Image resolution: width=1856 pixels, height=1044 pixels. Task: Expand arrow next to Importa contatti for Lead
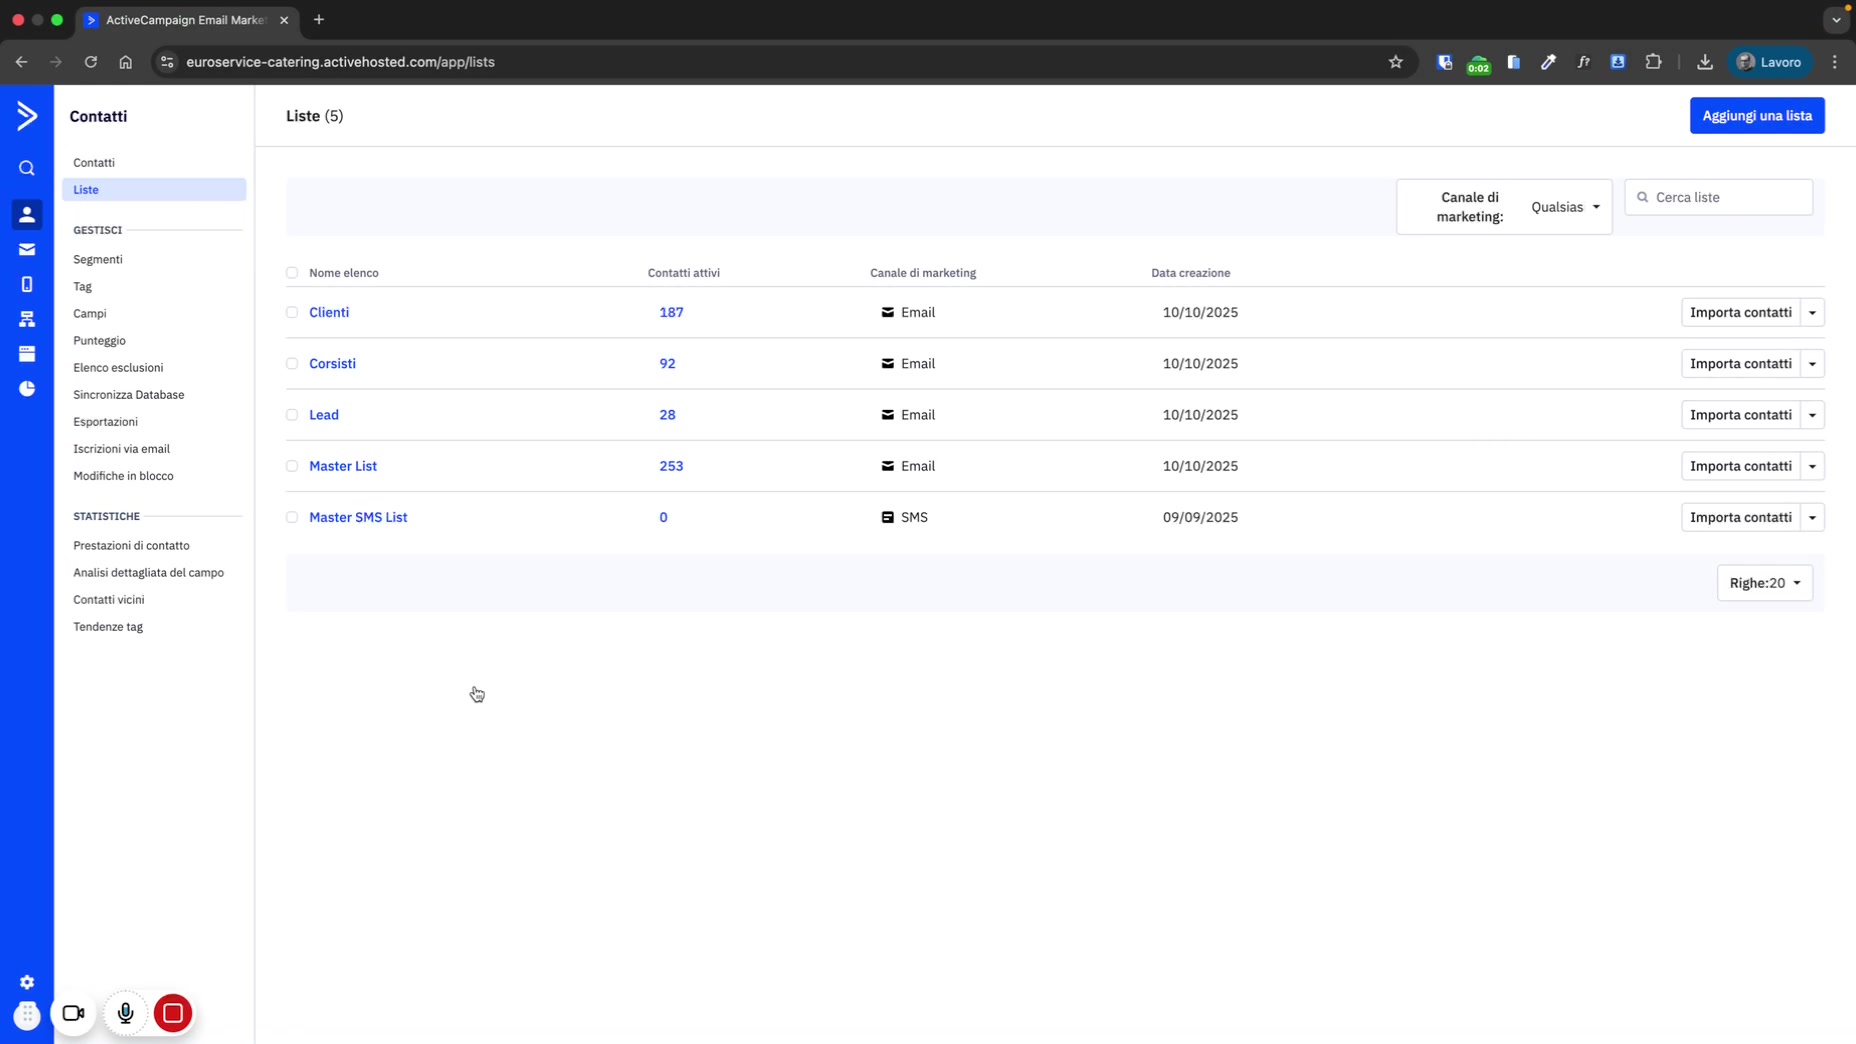pos(1812,415)
